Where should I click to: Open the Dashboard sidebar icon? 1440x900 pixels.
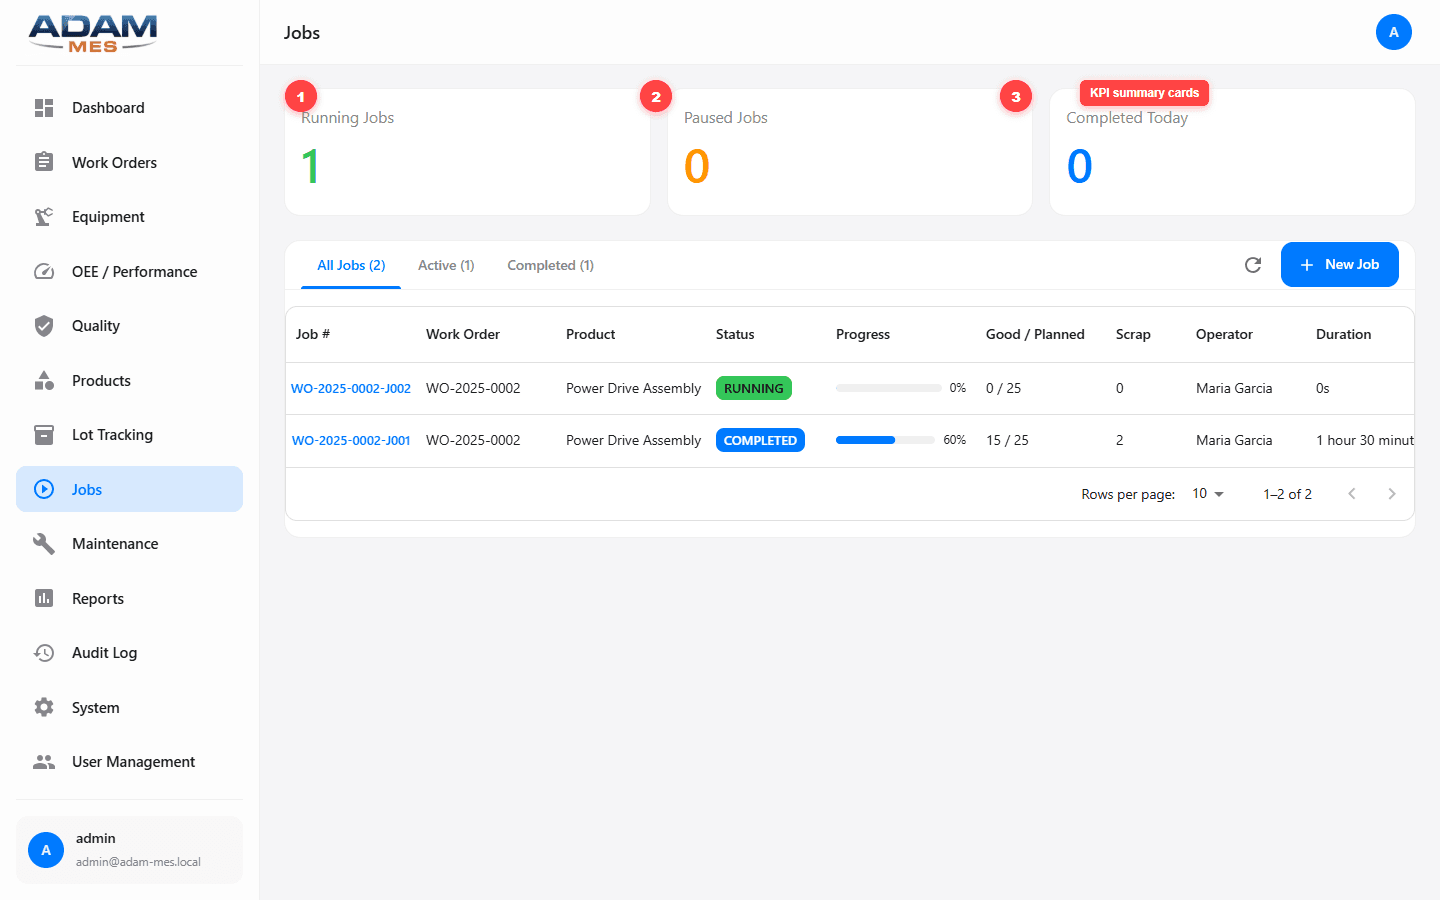point(44,108)
